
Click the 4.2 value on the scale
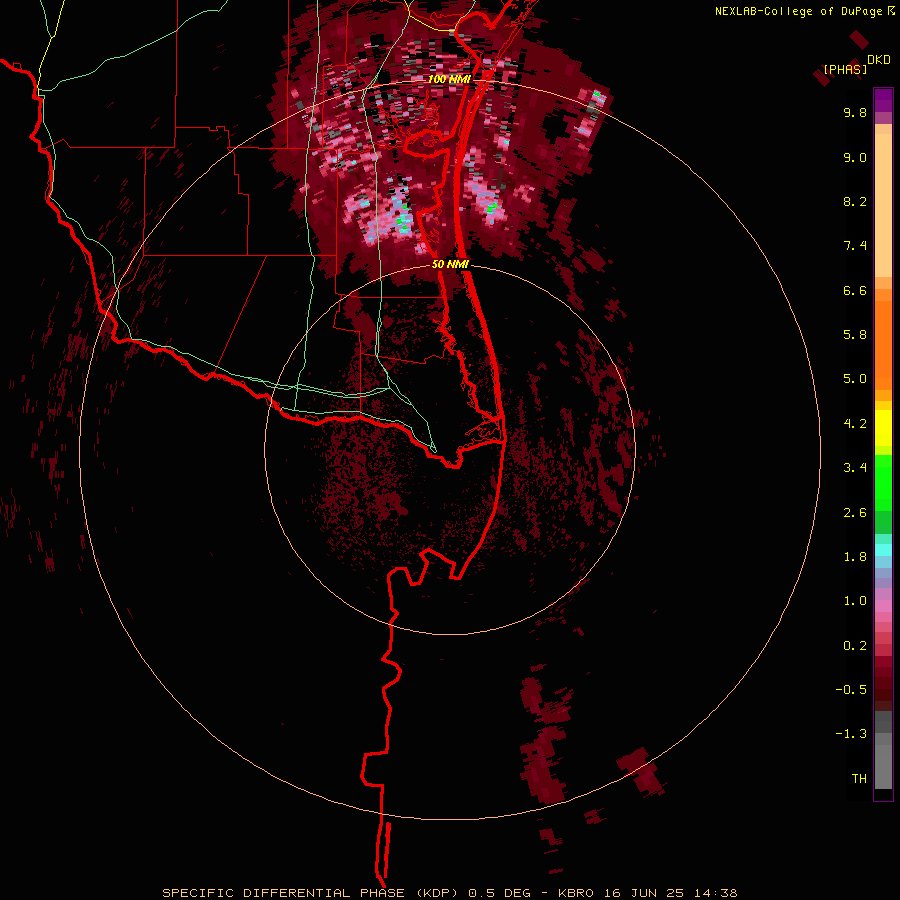855,424
